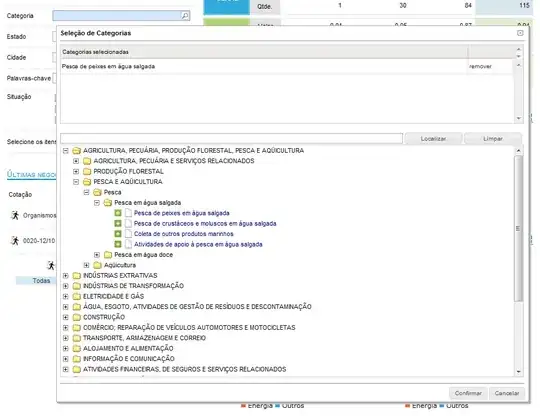Viewport: 540px width, 416px height.
Task: Click selected-categories list scroll down arrow
Action: click(x=518, y=118)
